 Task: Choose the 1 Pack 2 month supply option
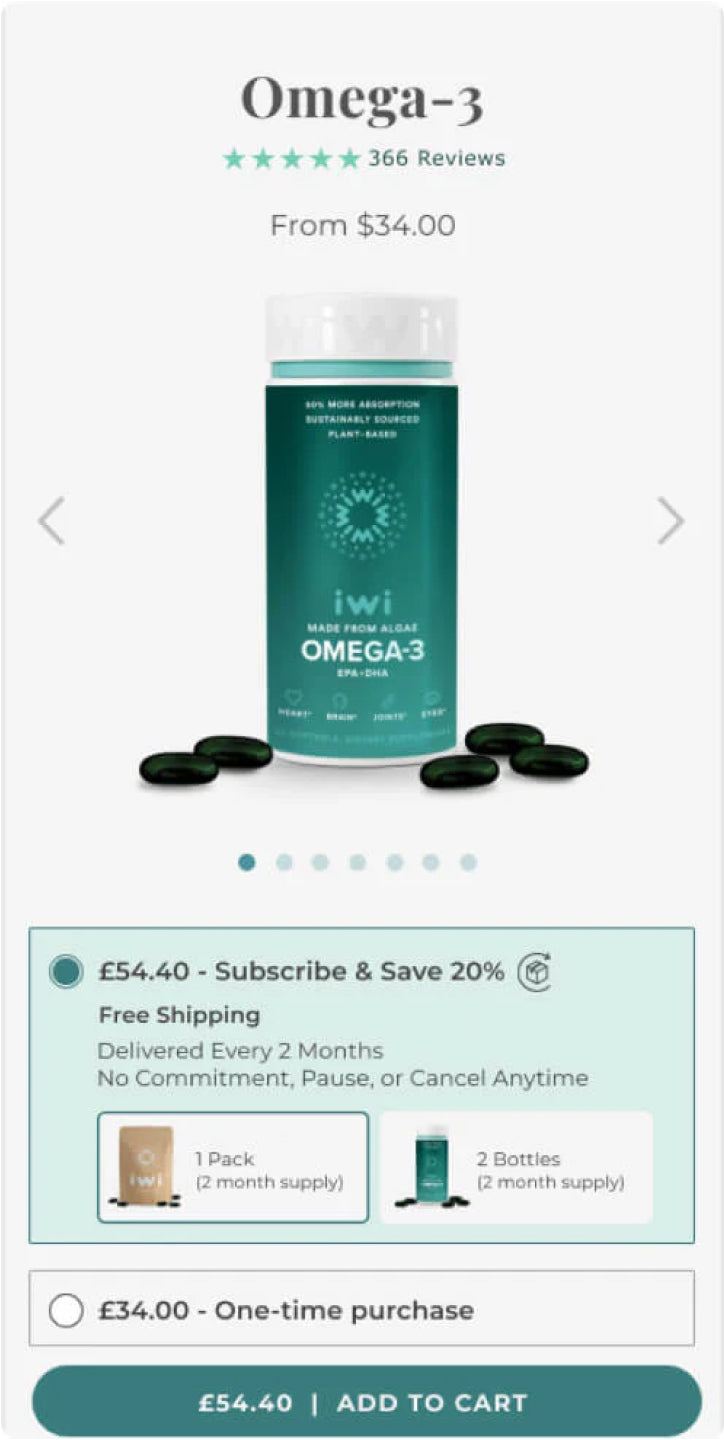point(233,1167)
